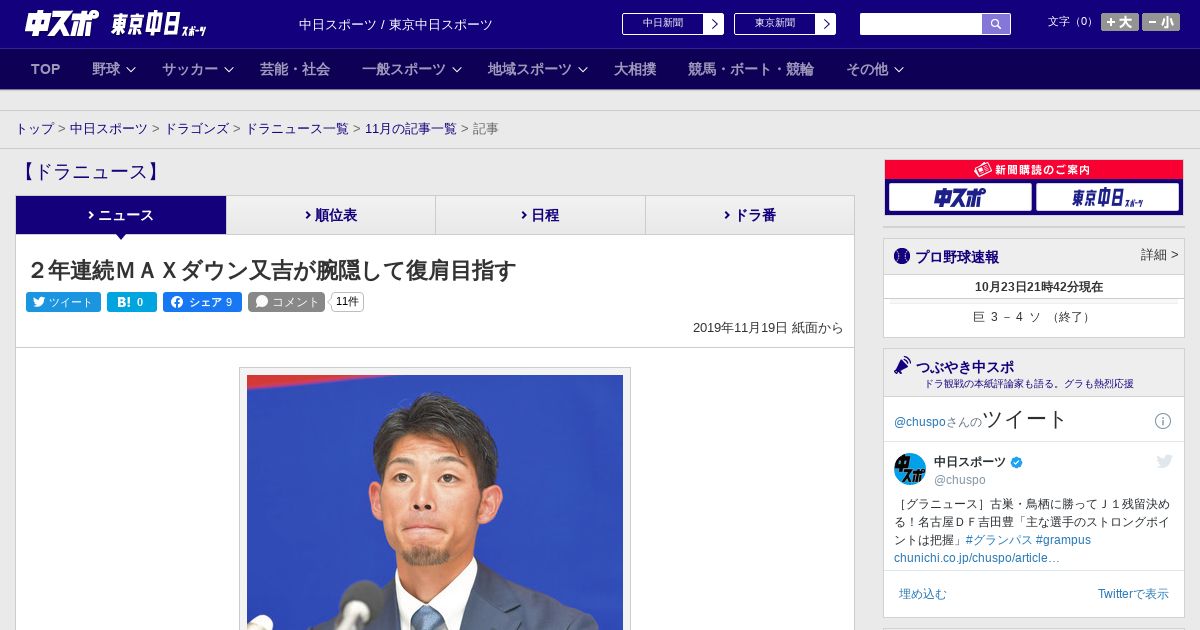This screenshot has height=630, width=1200.
Task: Select the ニュース tab
Action: coord(121,215)
